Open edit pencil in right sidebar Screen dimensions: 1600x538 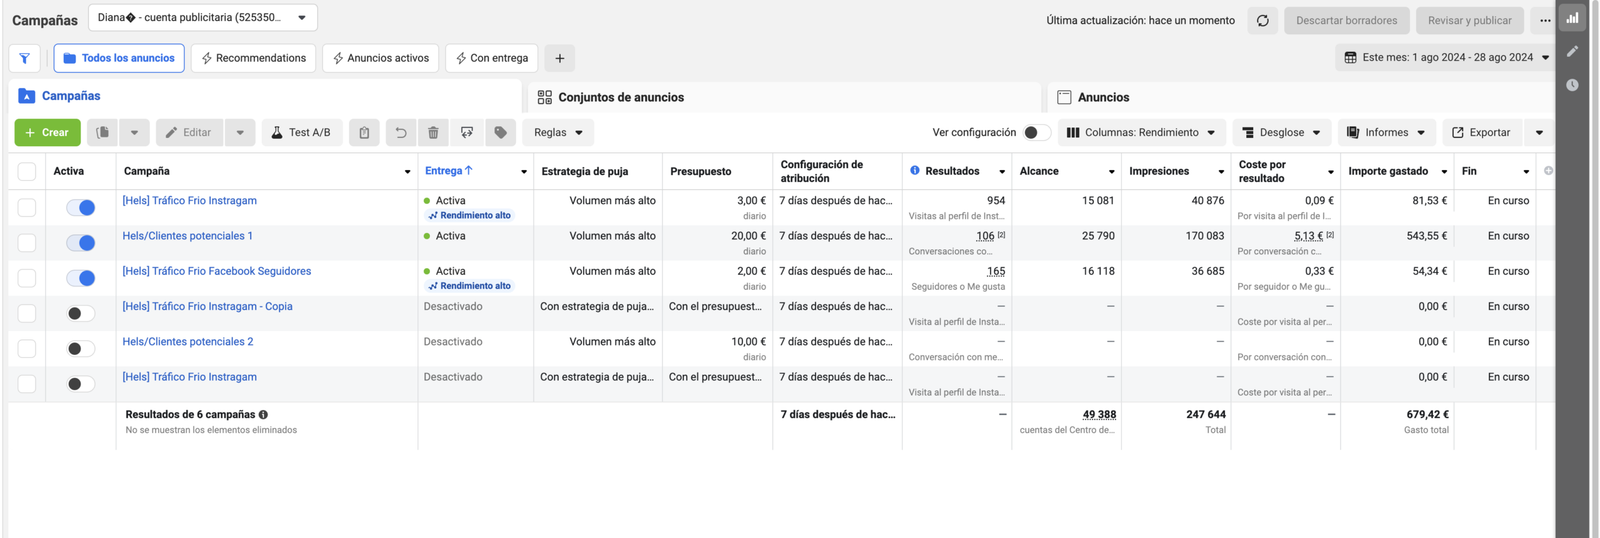[1573, 51]
